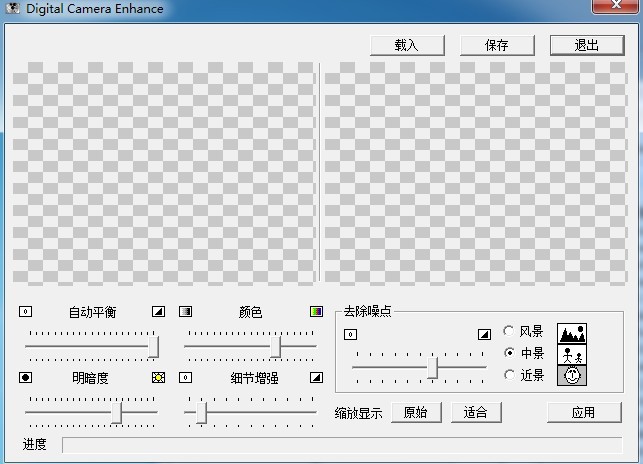The width and height of the screenshot is (643, 464).
Task: Click the 退出 exit button
Action: [586, 45]
